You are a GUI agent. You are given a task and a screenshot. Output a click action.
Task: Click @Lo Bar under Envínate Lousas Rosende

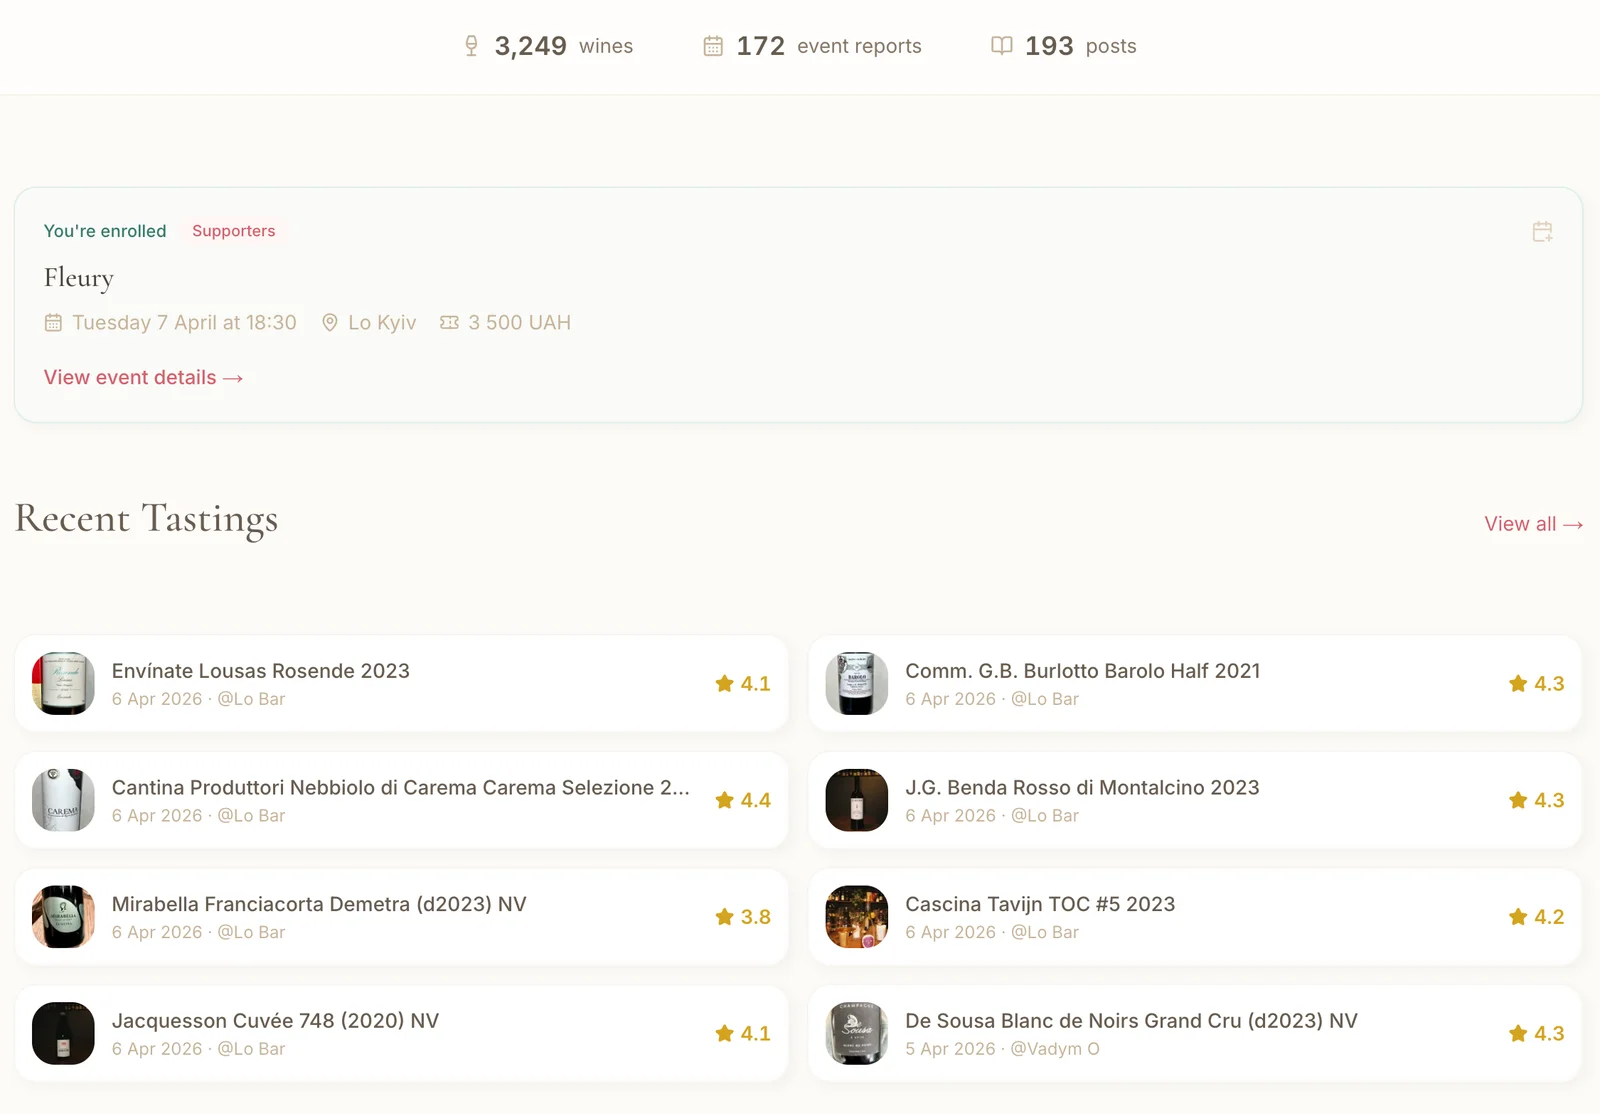point(251,699)
